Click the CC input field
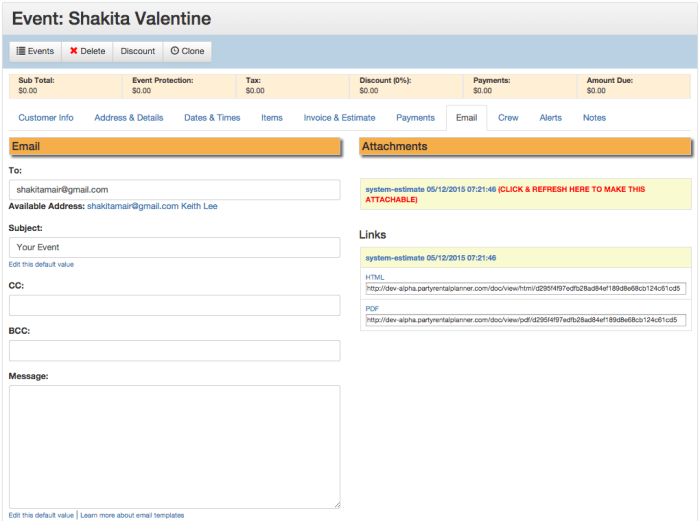700x521 pixels. click(x=174, y=305)
